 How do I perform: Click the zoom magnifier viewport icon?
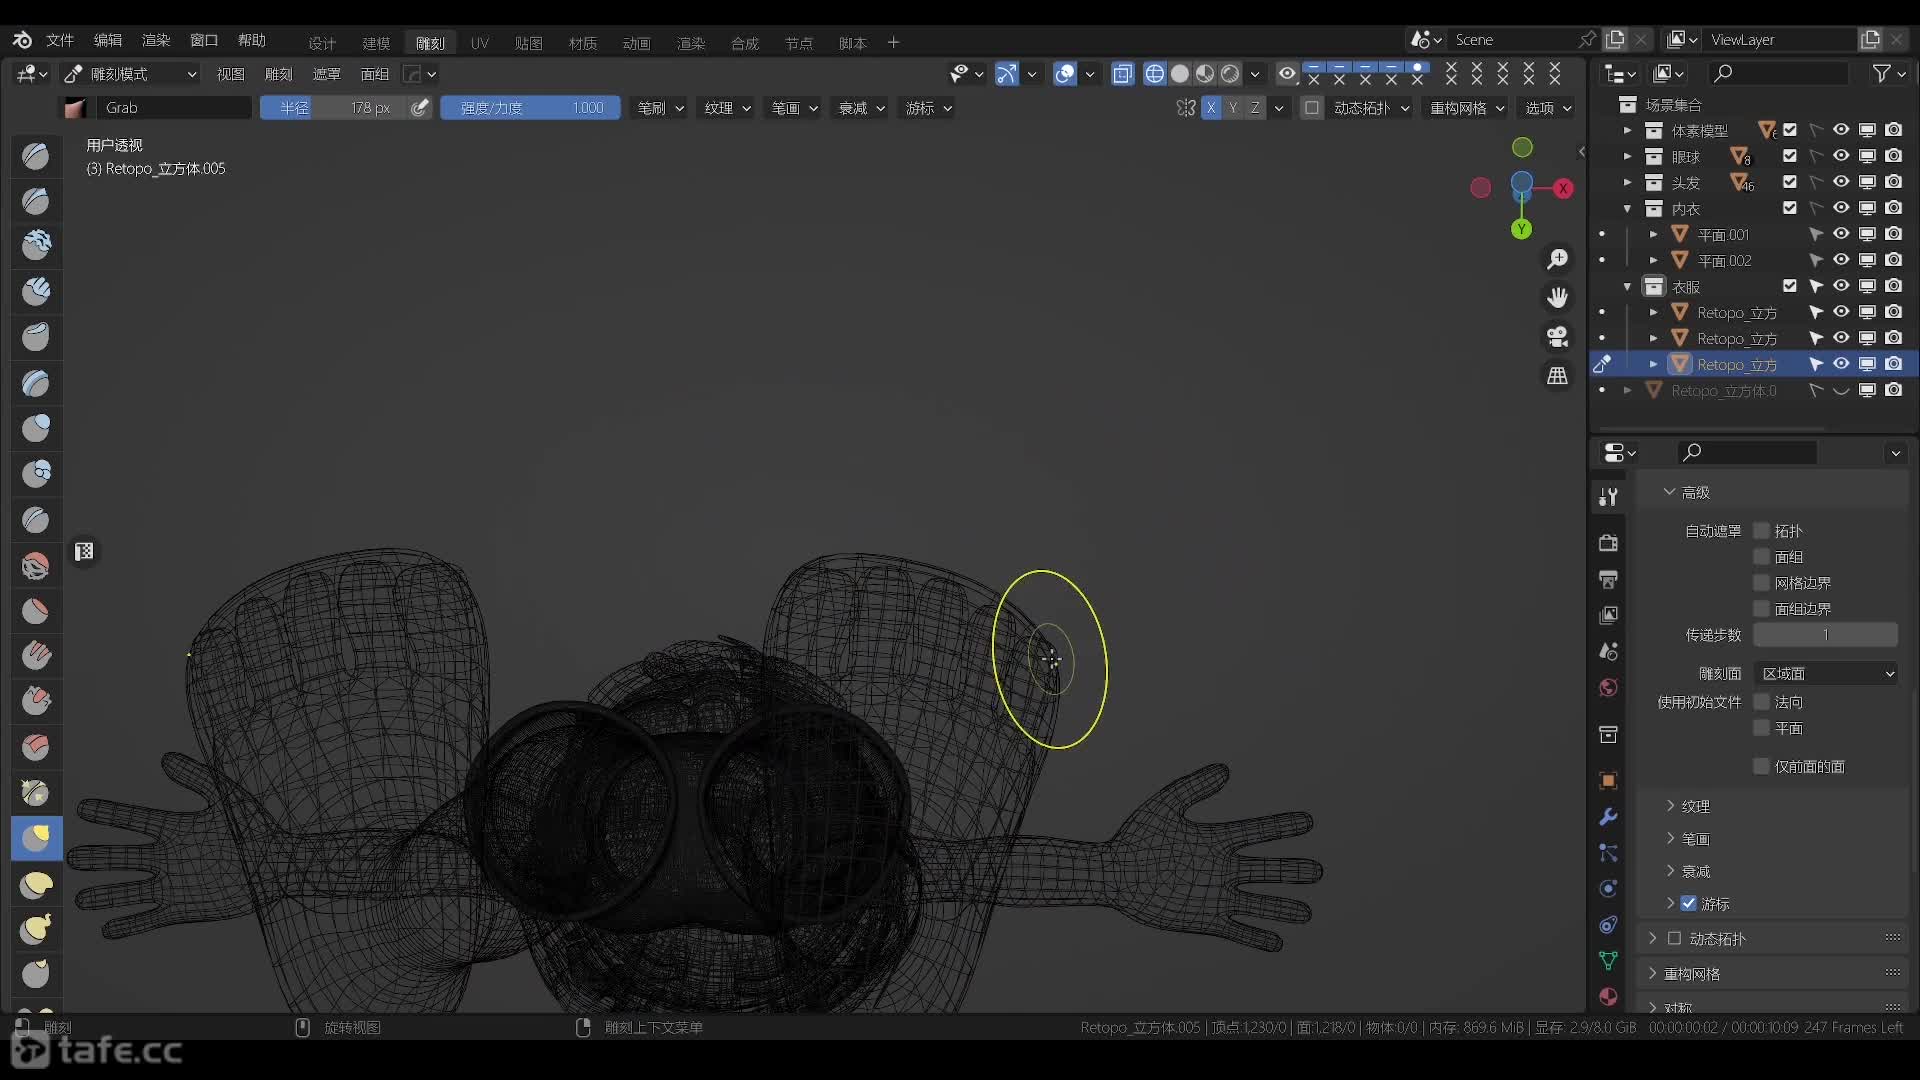(1557, 260)
